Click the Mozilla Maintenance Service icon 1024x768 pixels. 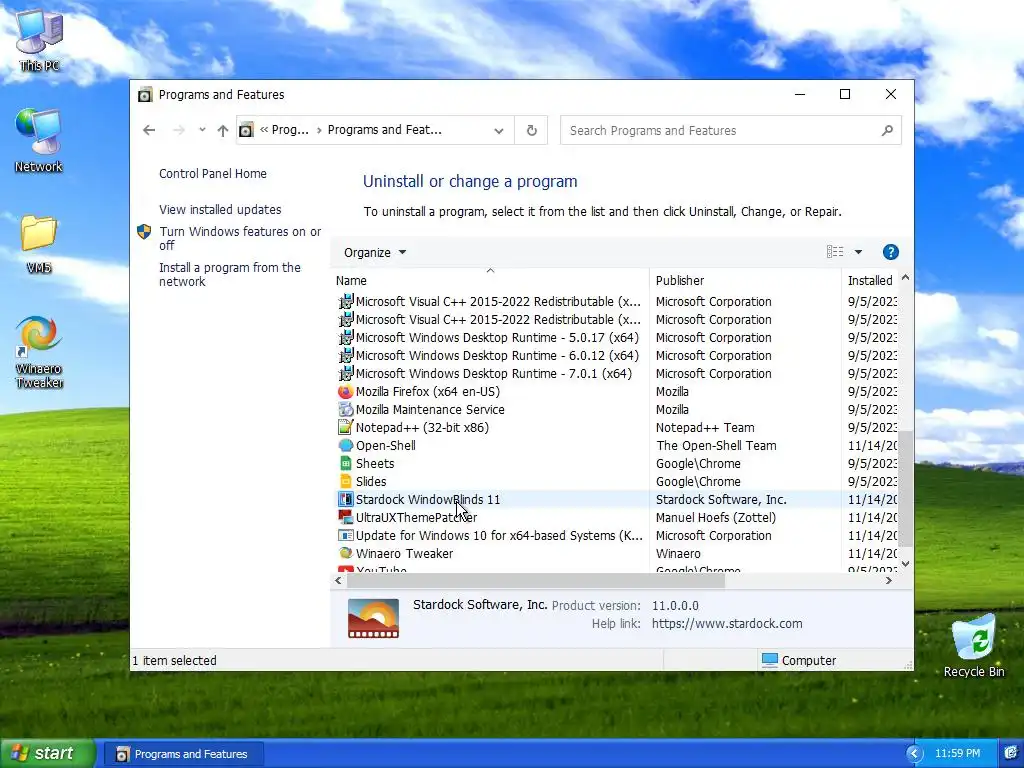(x=345, y=409)
